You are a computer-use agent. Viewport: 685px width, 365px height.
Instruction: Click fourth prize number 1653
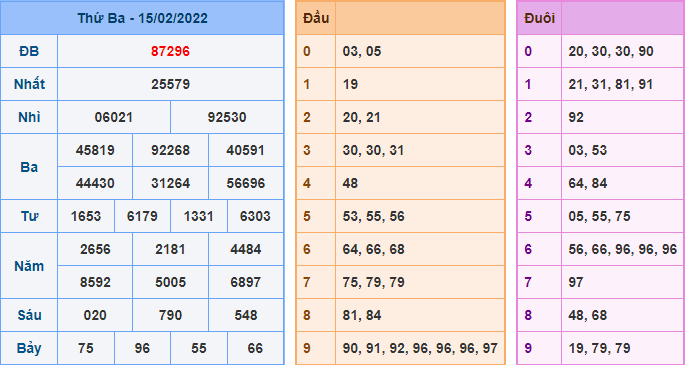(86, 217)
